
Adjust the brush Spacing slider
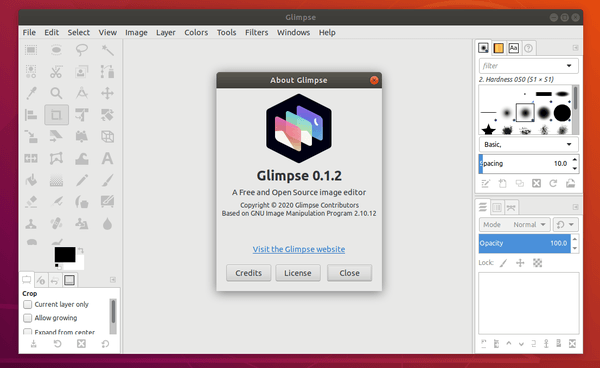coord(524,164)
